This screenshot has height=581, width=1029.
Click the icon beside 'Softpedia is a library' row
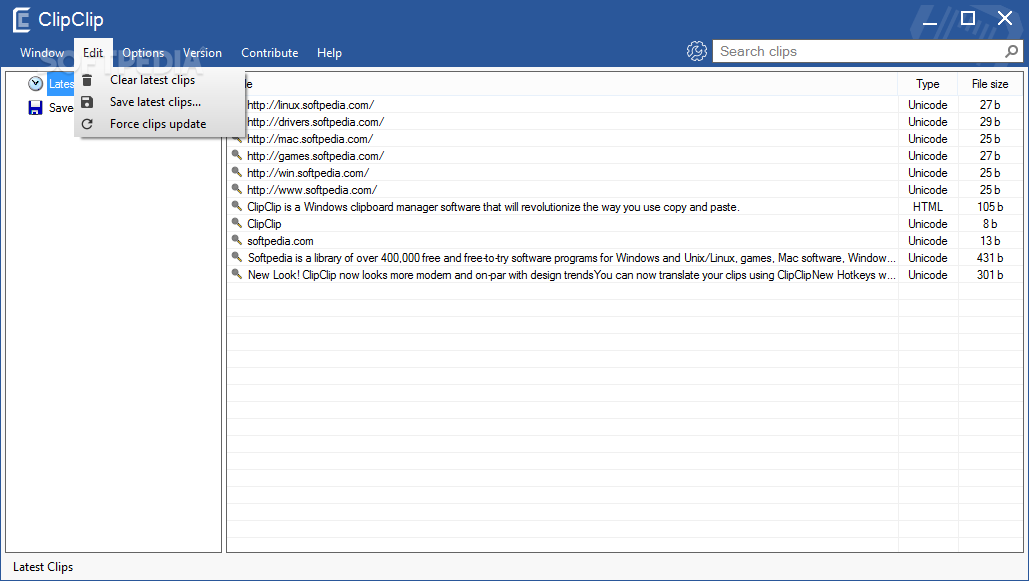pyautogui.click(x=237, y=257)
